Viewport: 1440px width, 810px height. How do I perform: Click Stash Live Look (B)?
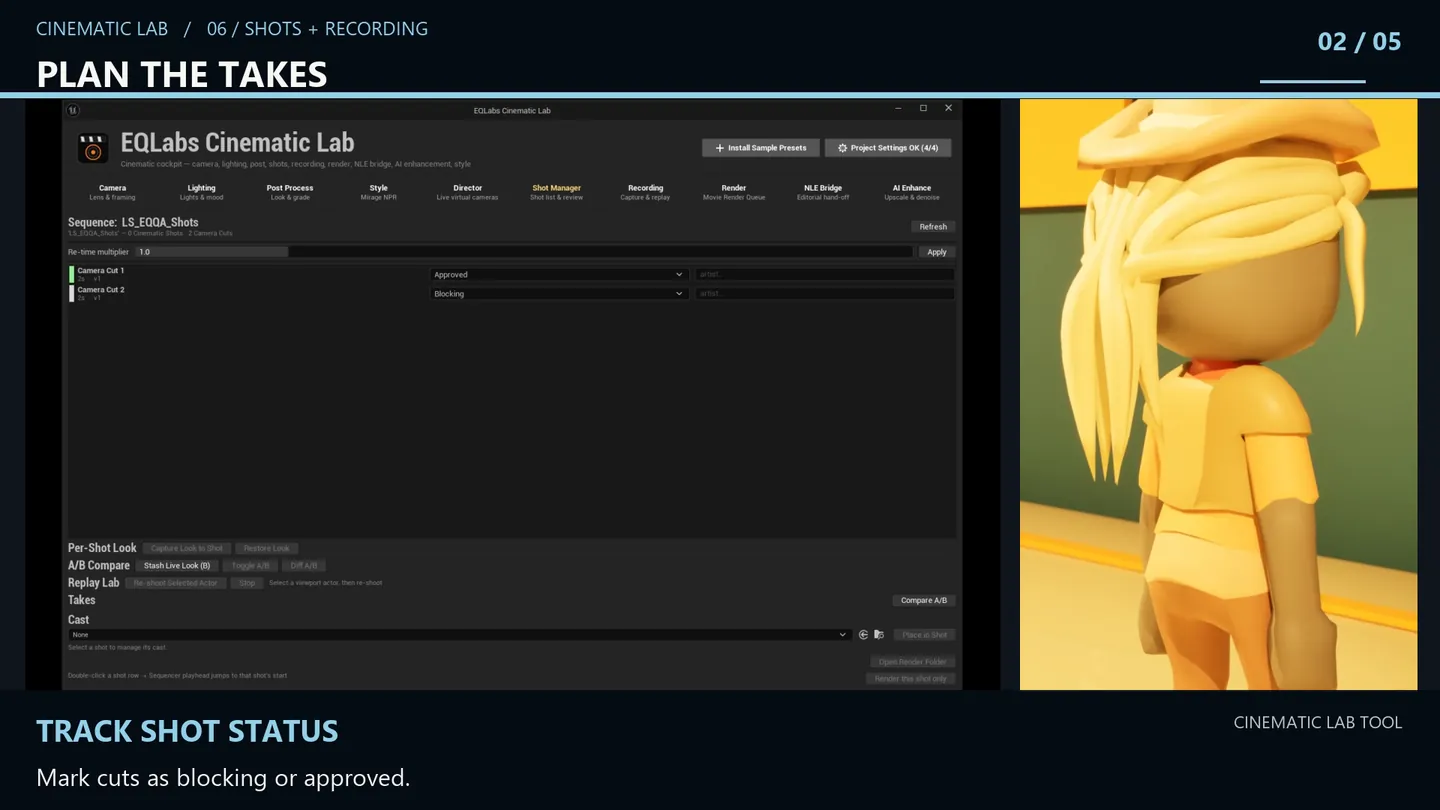177,566
